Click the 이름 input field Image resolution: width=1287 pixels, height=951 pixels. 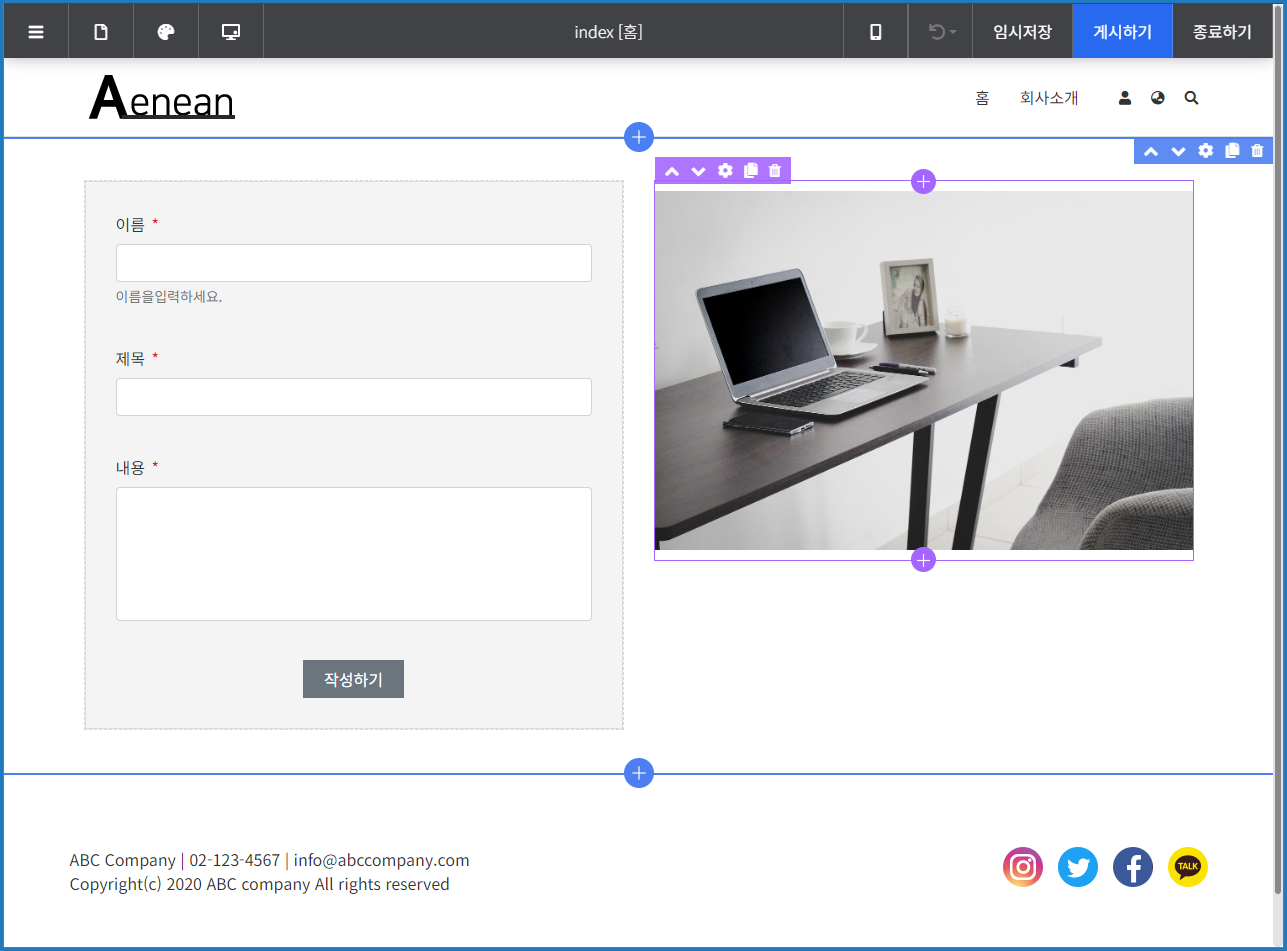click(x=353, y=263)
